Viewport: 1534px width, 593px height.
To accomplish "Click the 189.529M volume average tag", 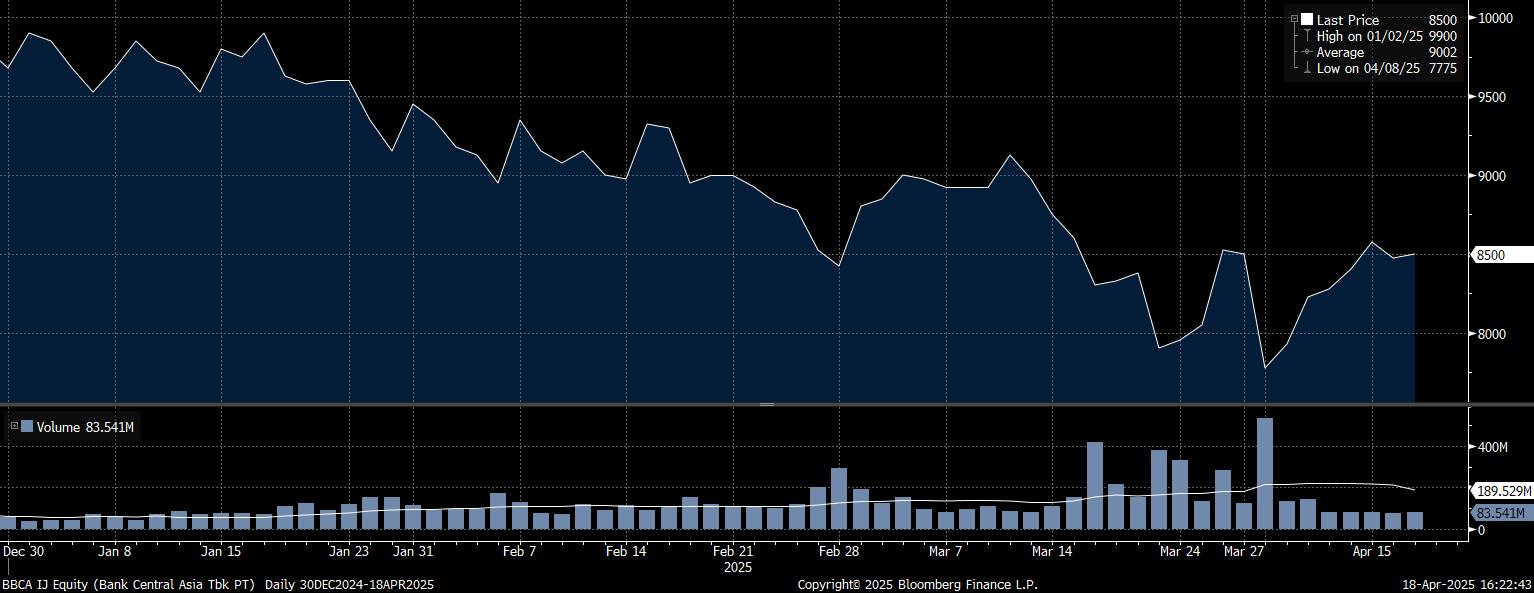I will click(x=1502, y=491).
